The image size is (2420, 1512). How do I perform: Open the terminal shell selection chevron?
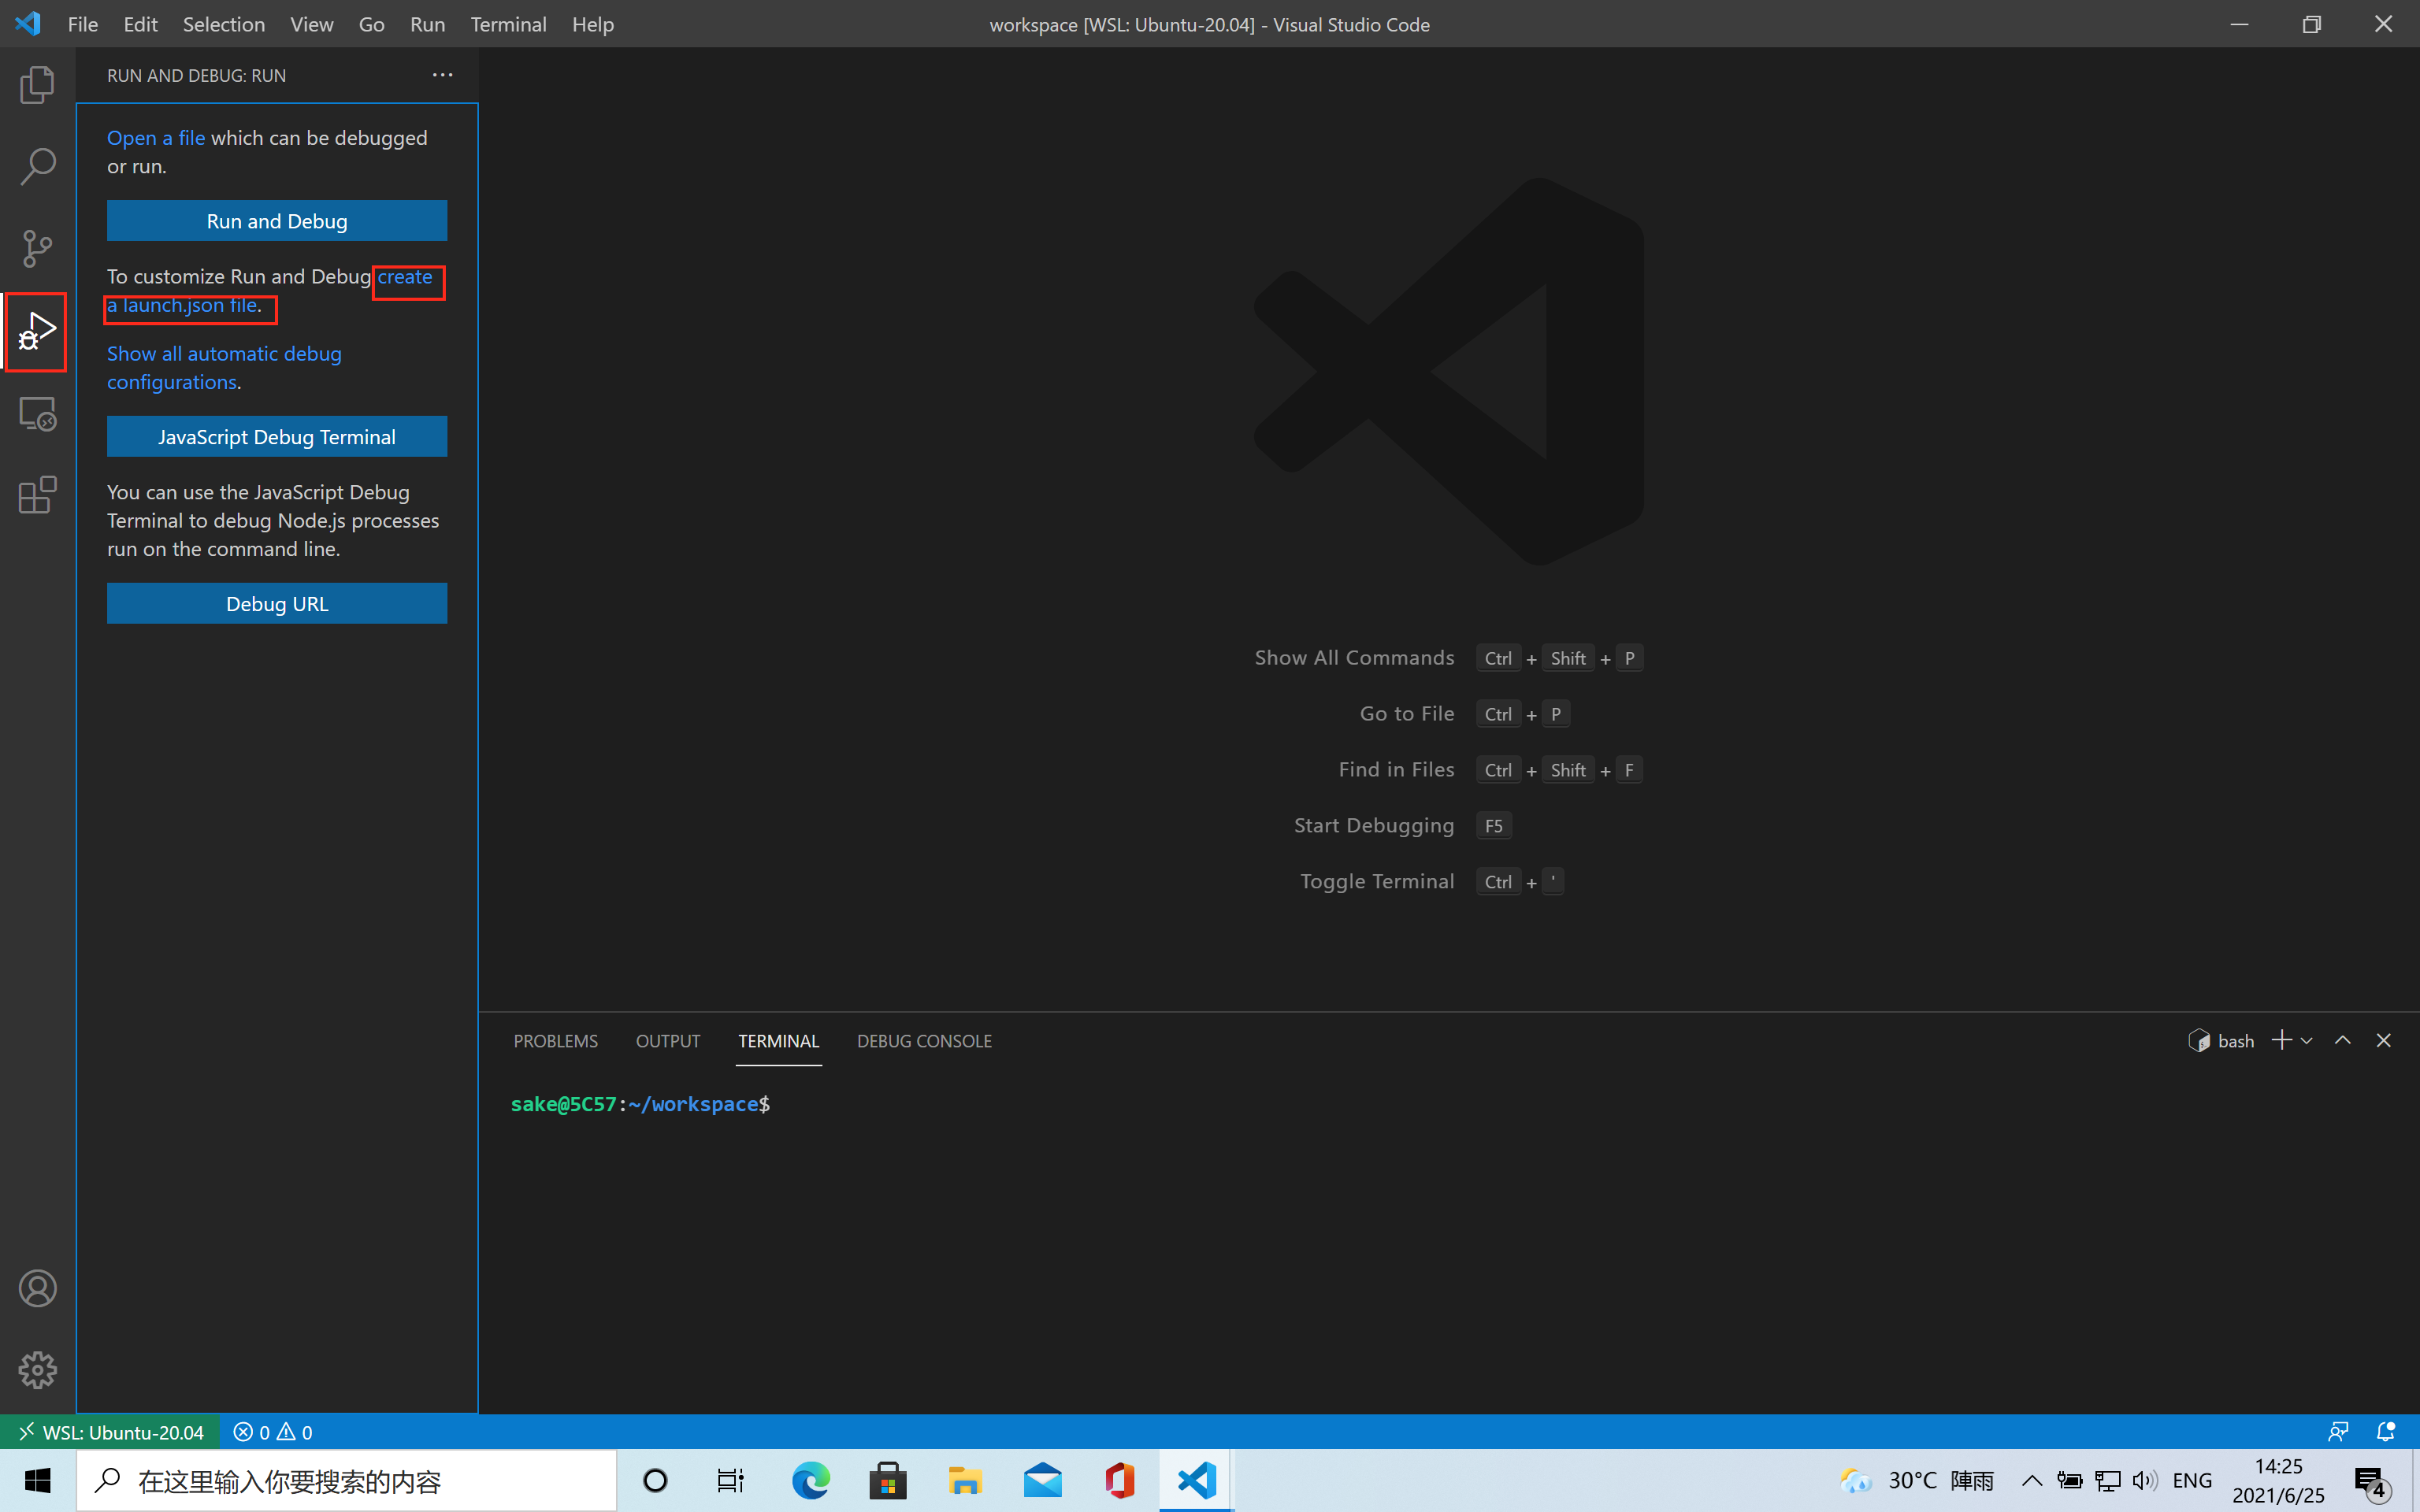2307,1040
